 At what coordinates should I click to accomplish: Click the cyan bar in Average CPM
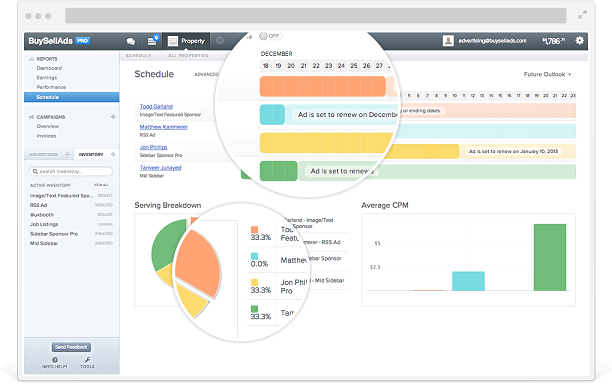(468, 281)
